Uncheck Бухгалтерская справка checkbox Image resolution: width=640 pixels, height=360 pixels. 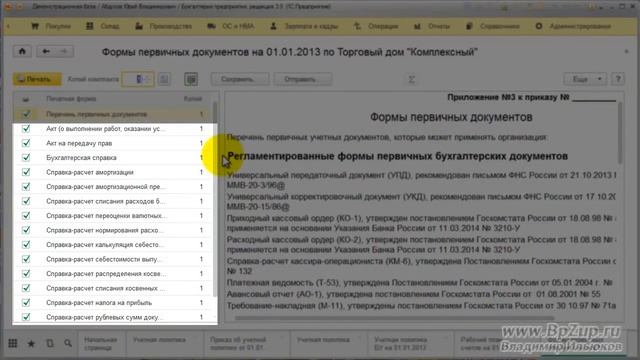point(26,158)
